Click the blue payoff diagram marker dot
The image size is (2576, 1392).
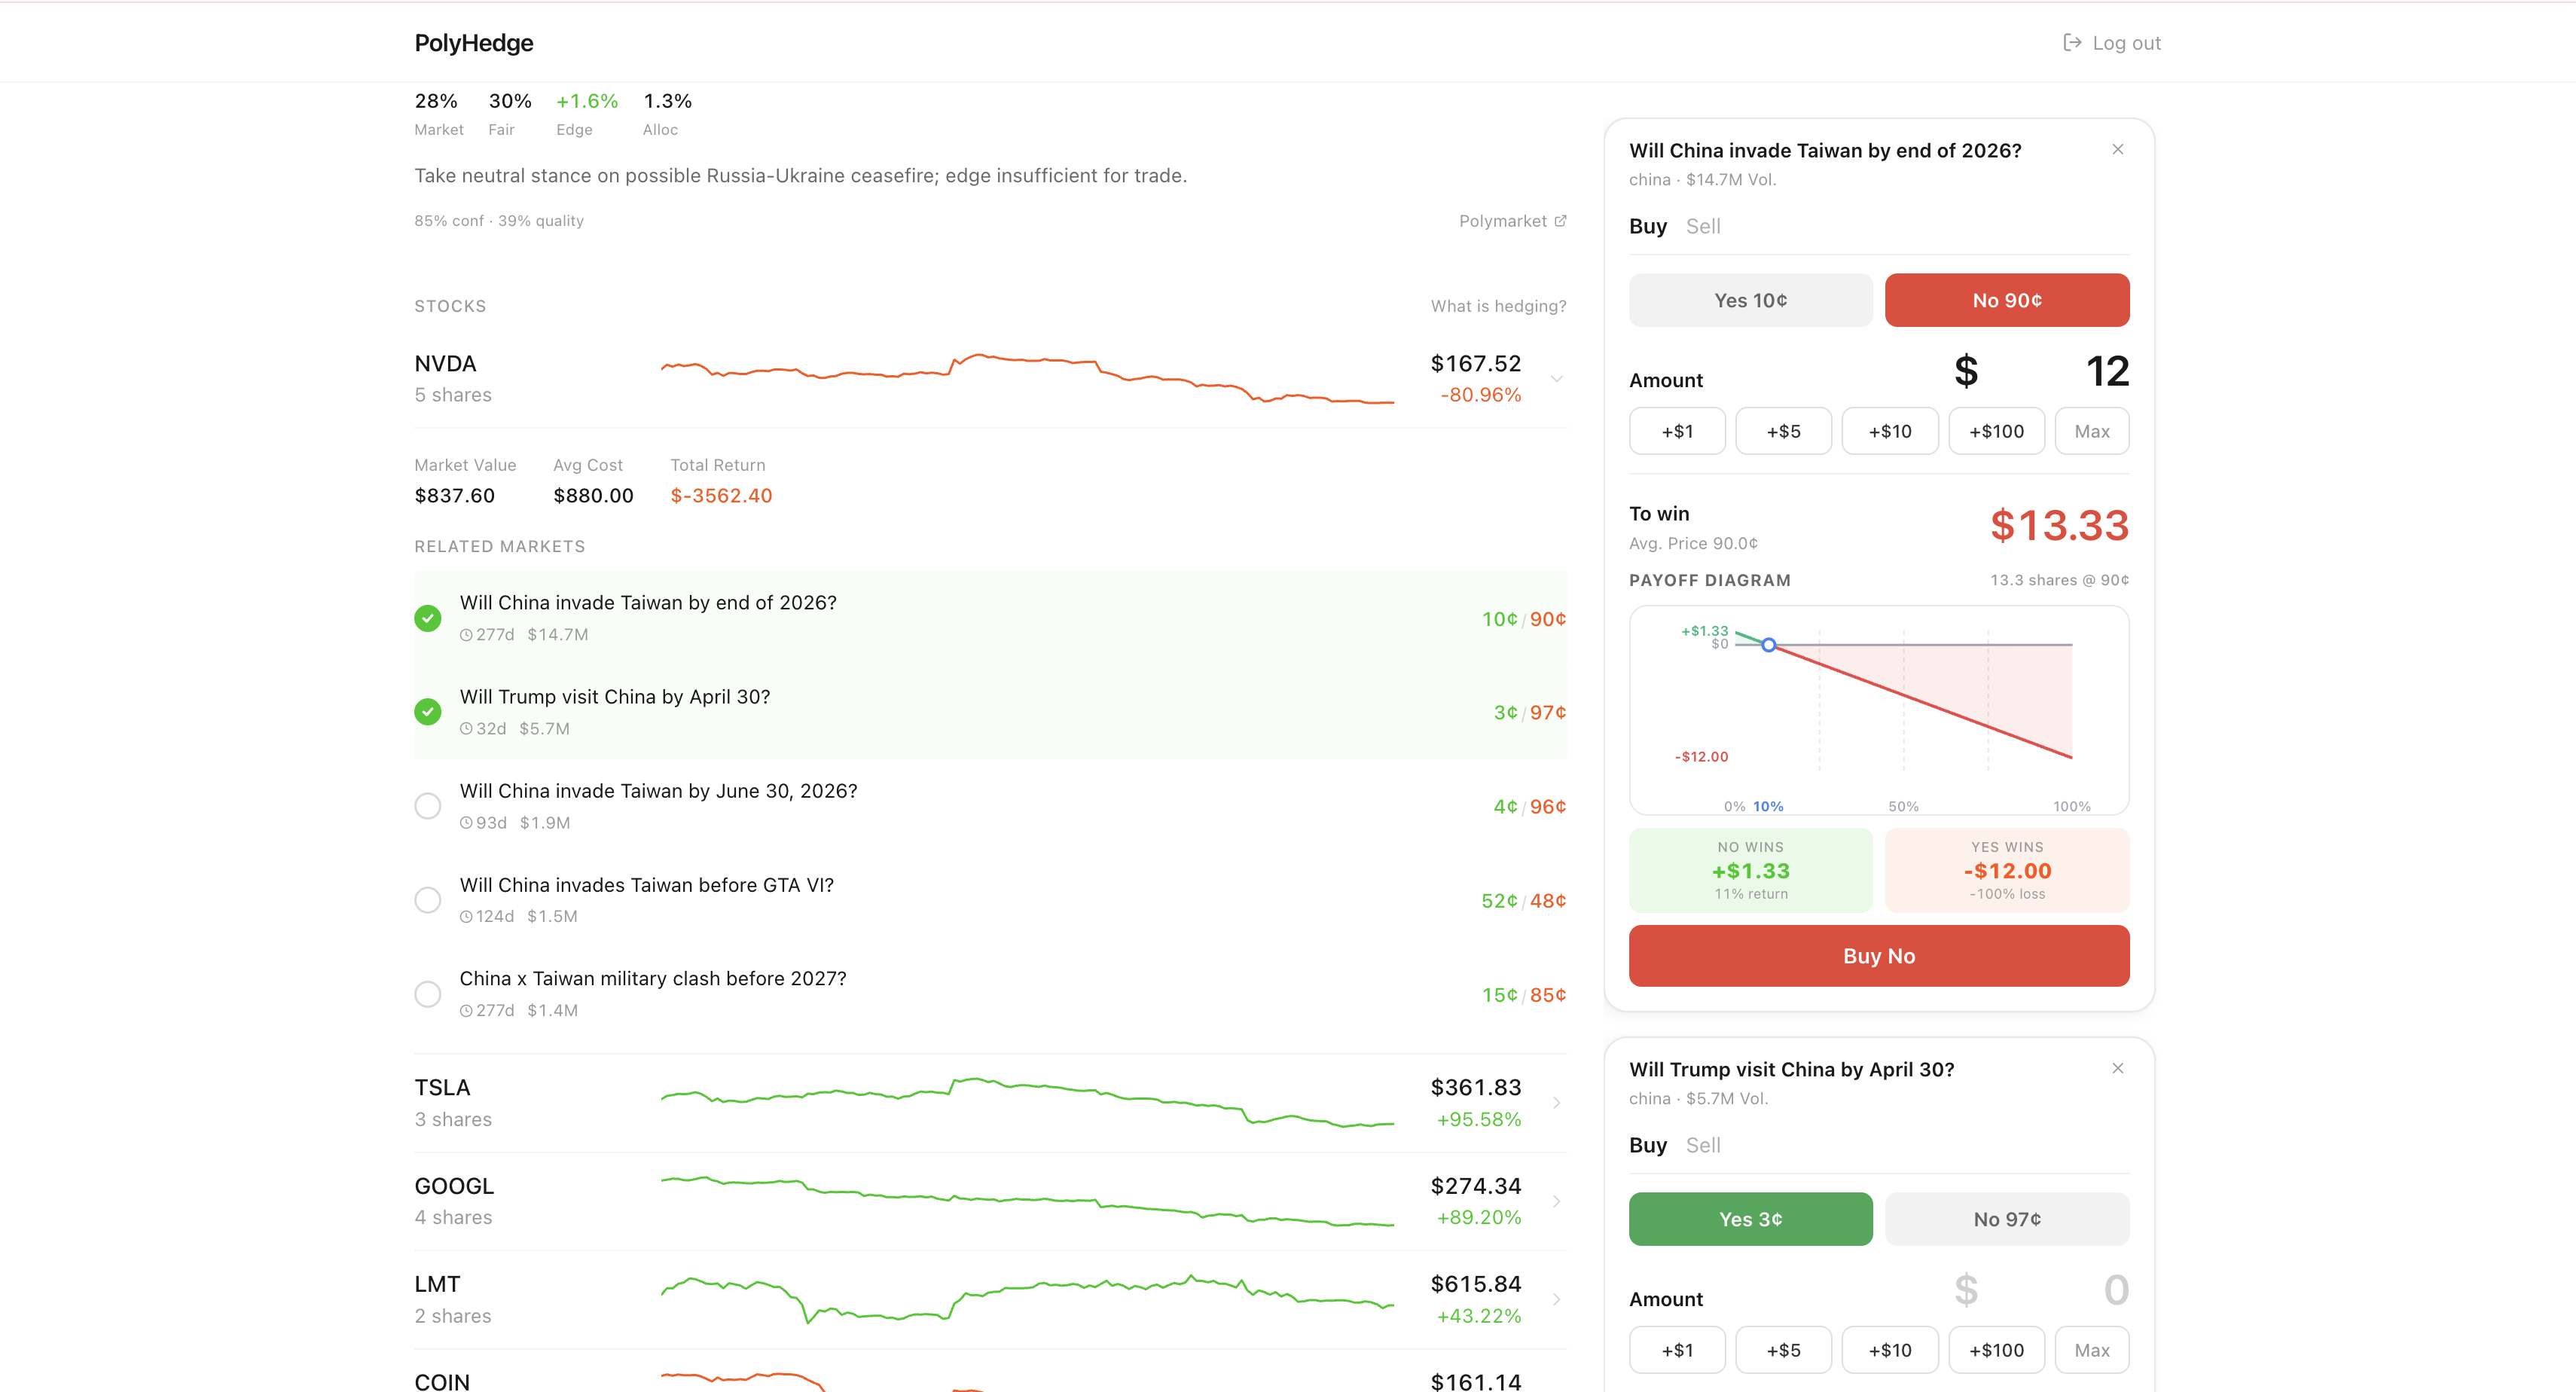point(1768,645)
